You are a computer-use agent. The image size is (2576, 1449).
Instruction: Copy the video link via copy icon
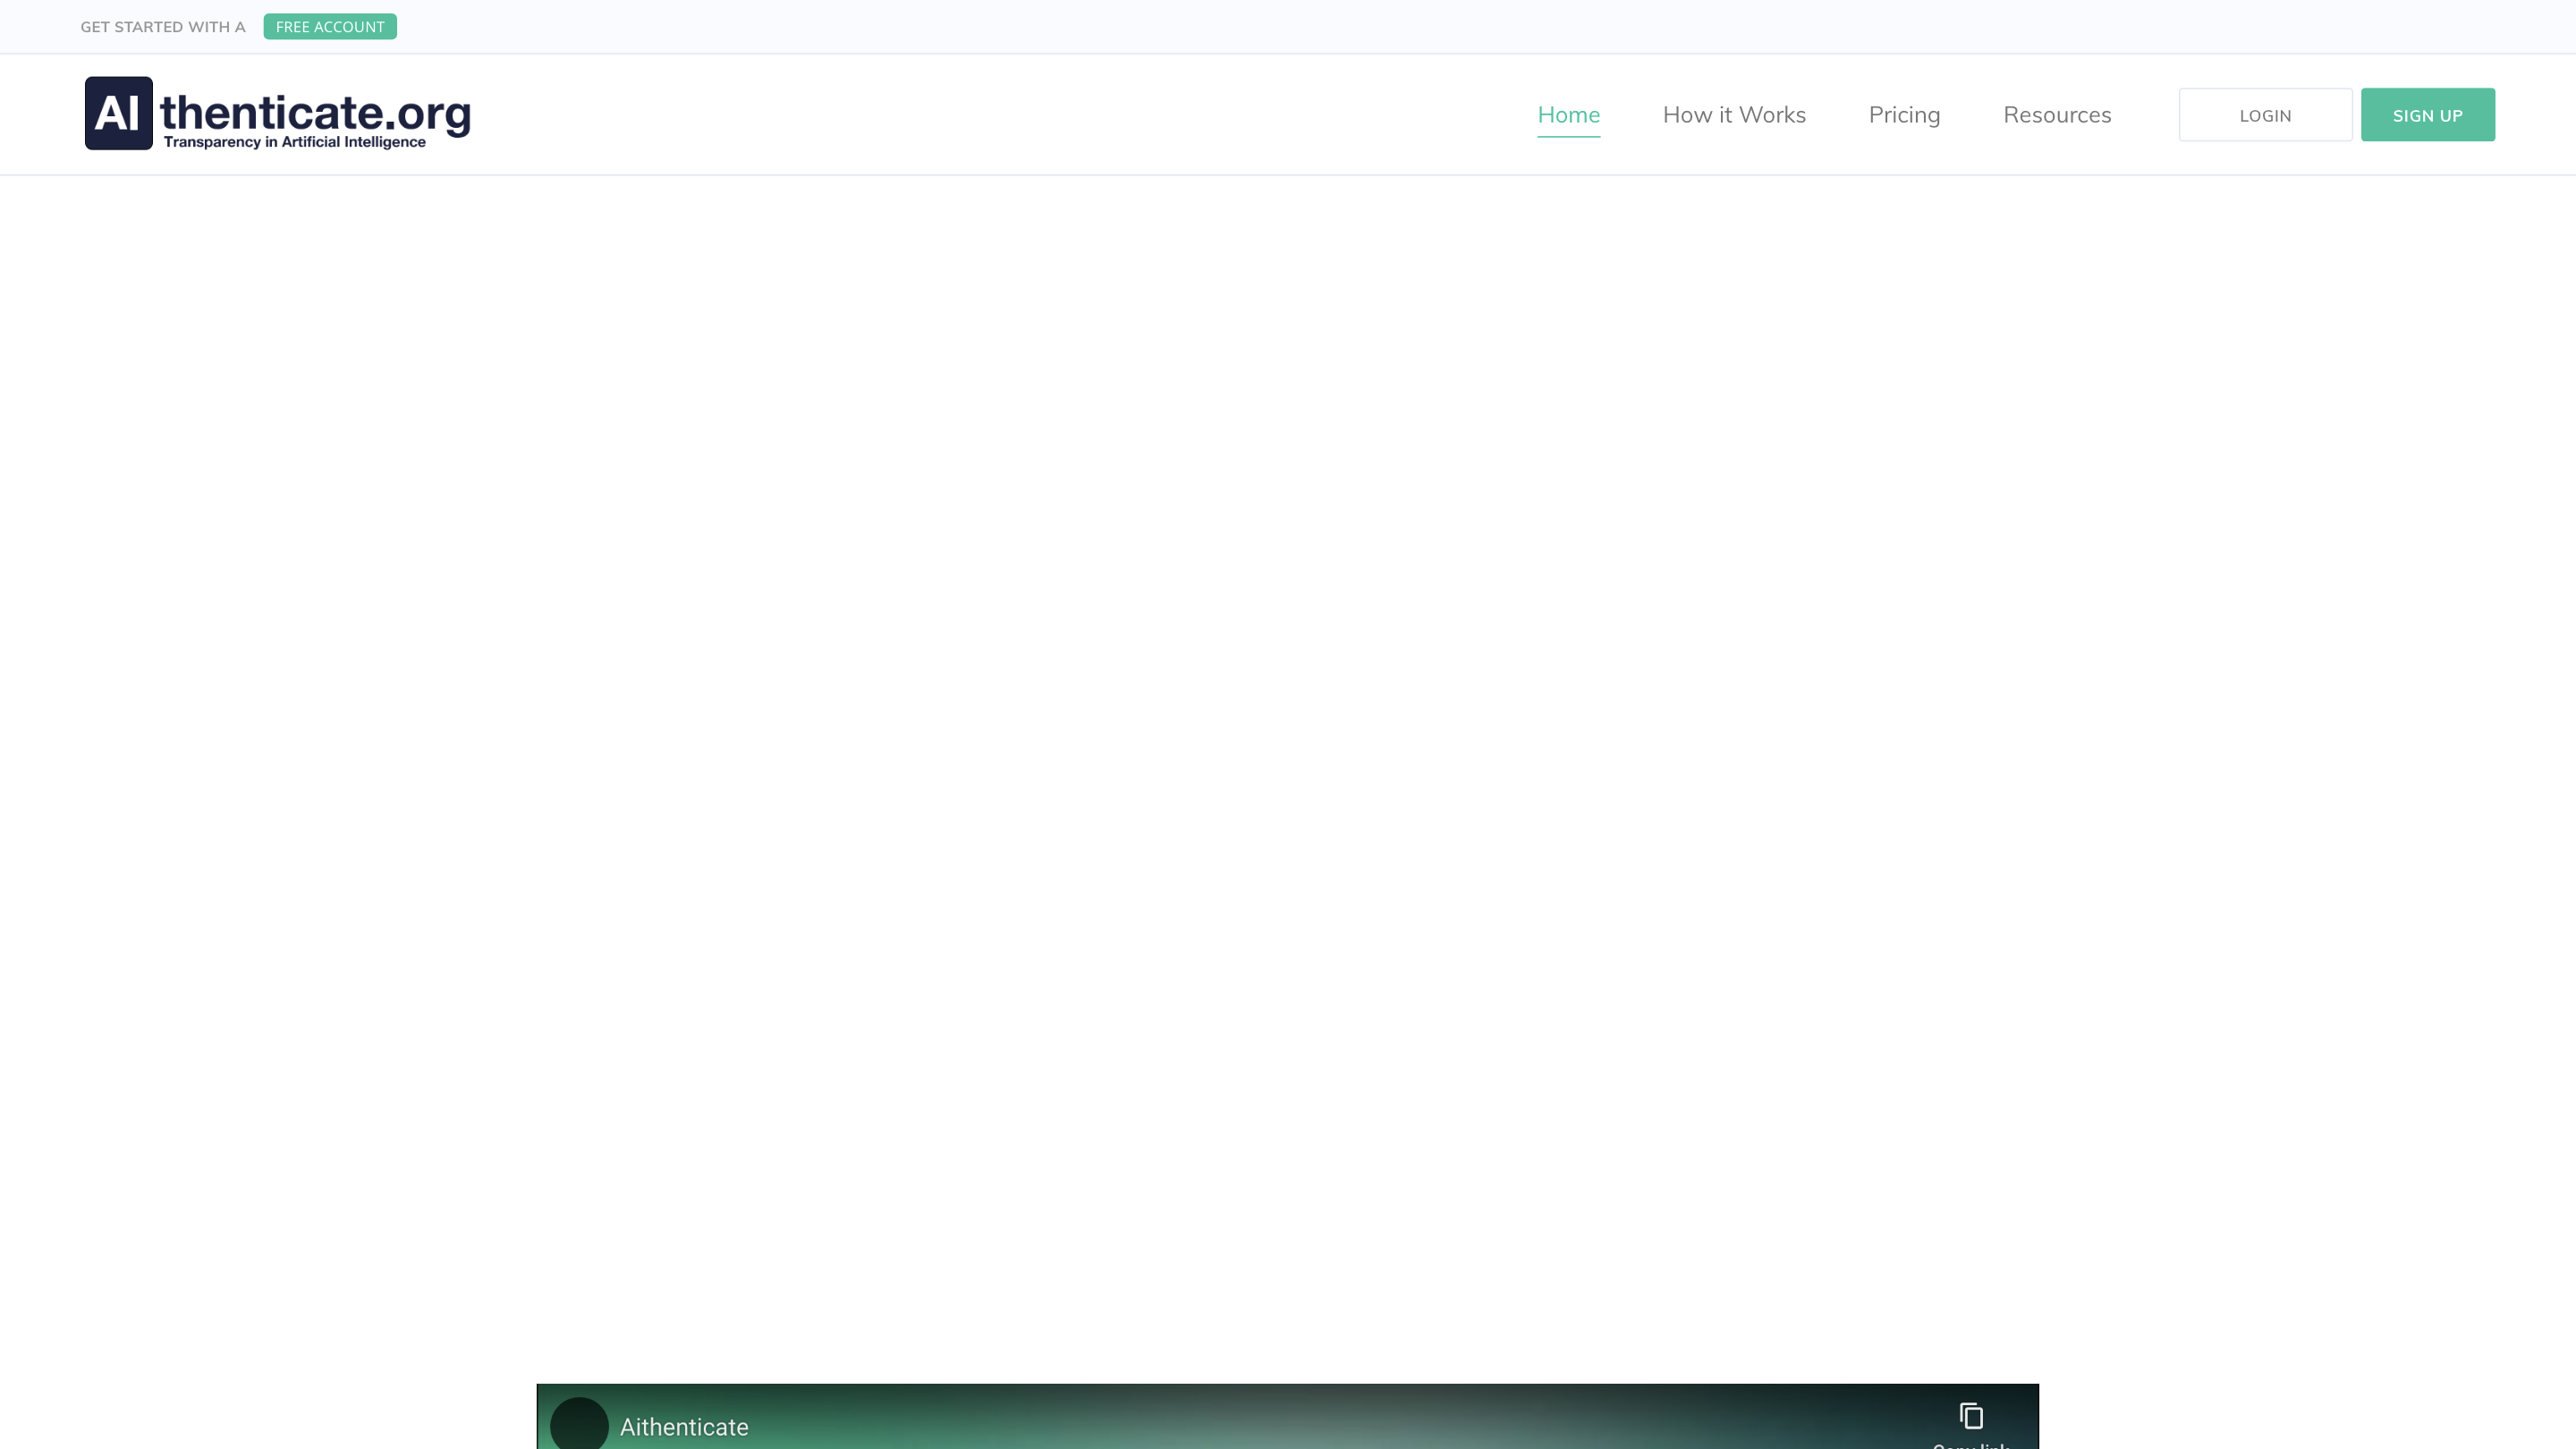(x=1971, y=1415)
